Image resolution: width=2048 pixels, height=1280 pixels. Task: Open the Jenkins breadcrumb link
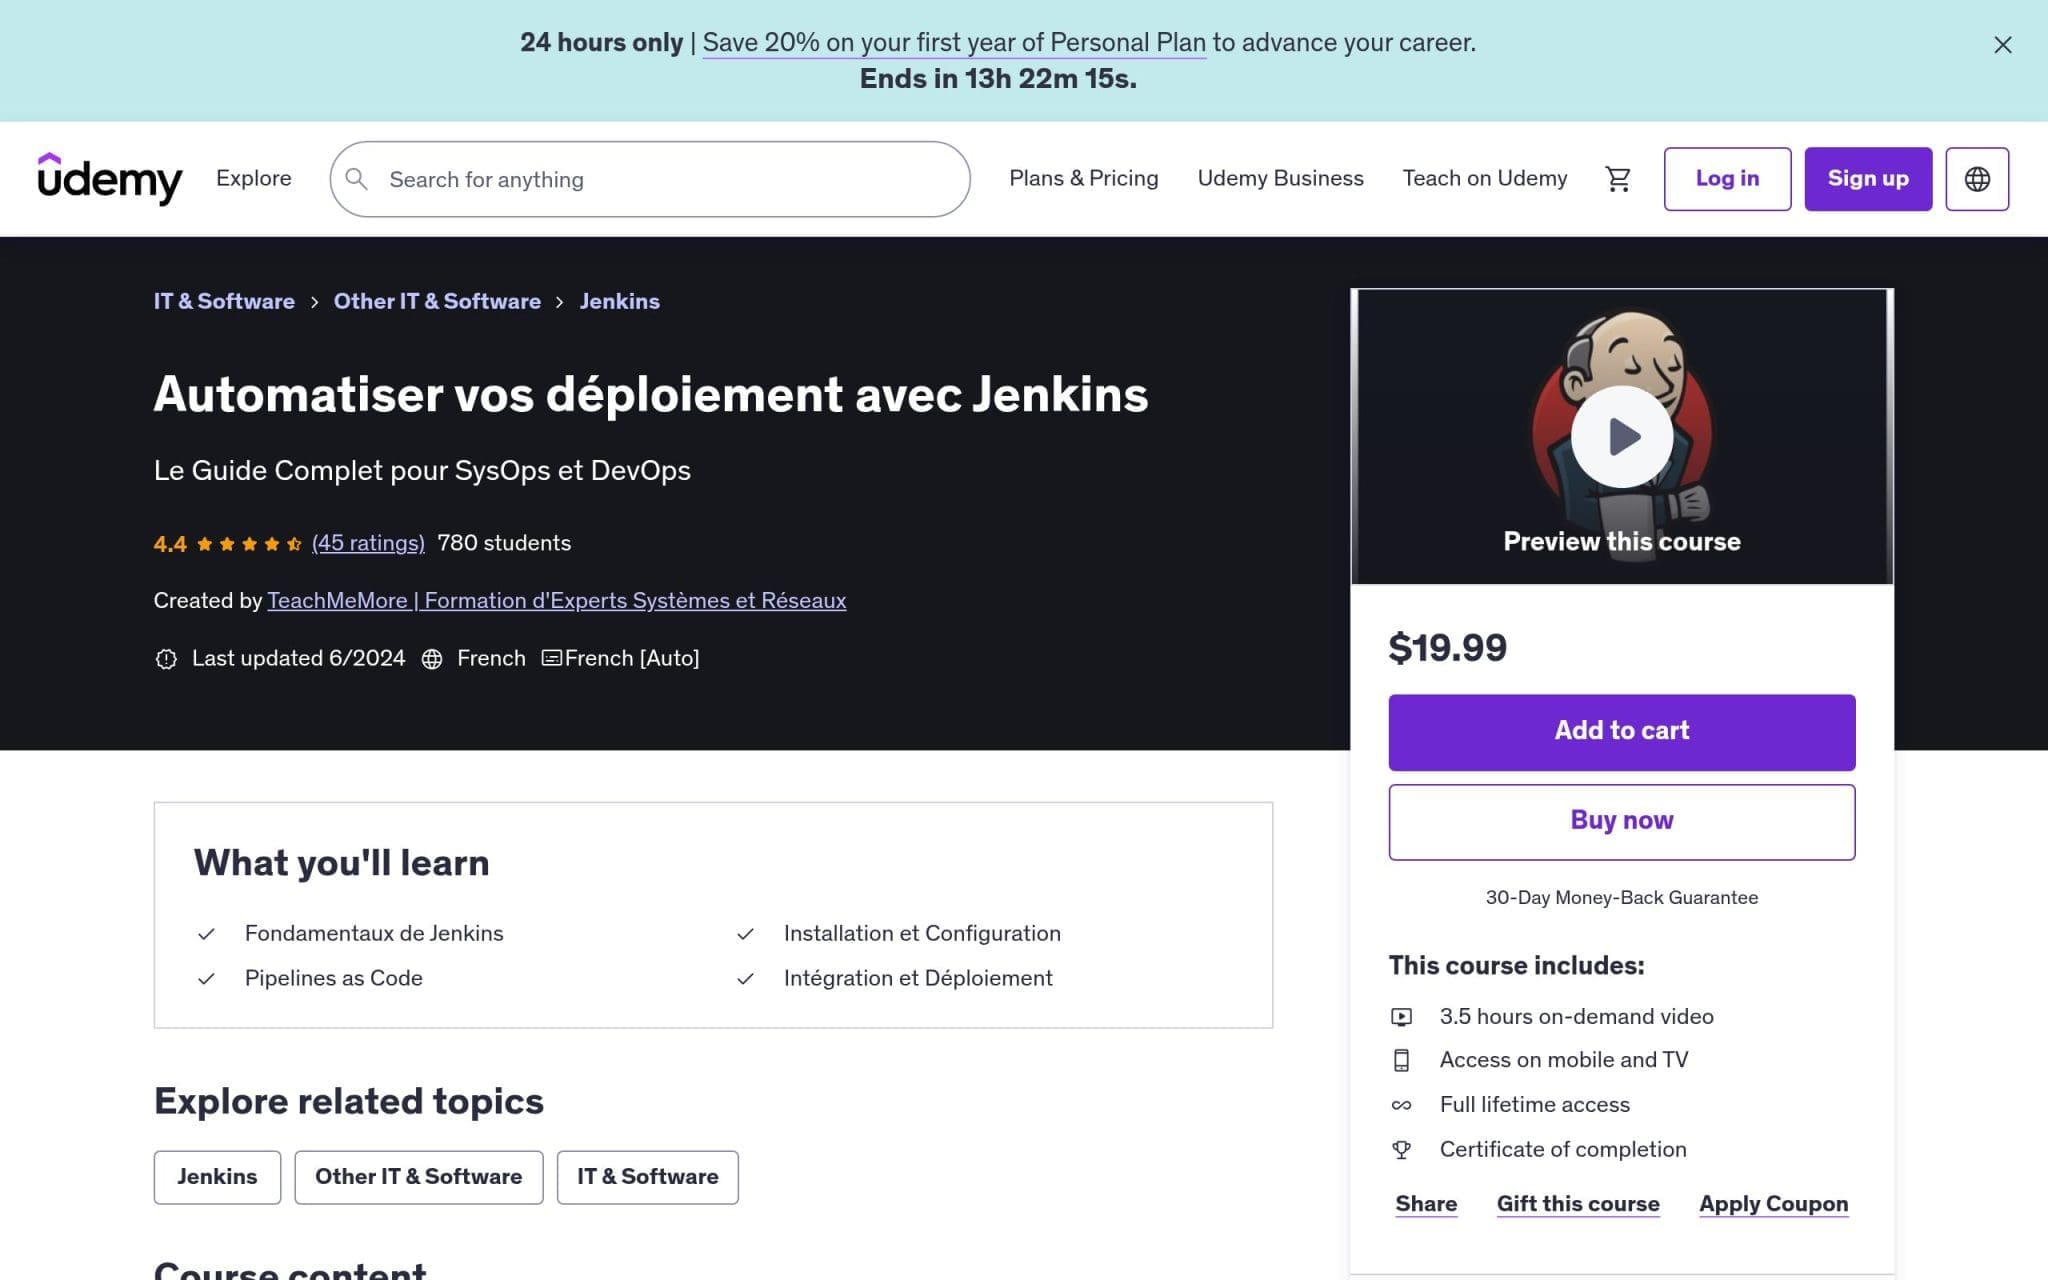[x=620, y=301]
